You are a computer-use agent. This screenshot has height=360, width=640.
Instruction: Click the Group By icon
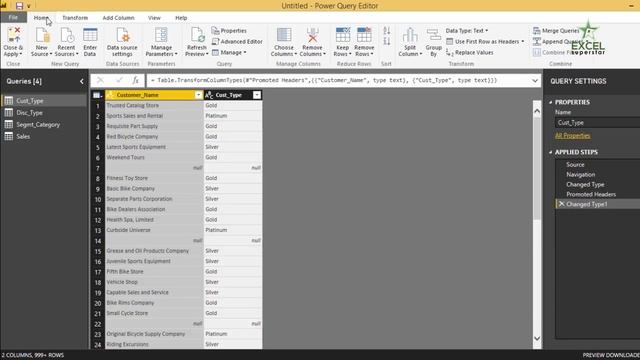click(433, 35)
